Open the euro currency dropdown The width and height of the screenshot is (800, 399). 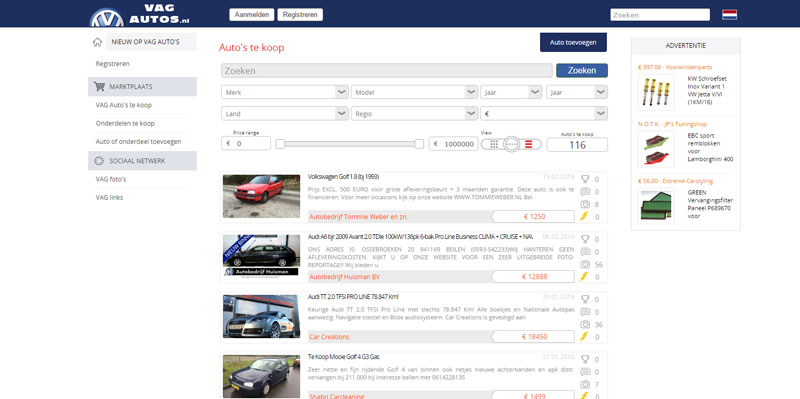click(544, 114)
